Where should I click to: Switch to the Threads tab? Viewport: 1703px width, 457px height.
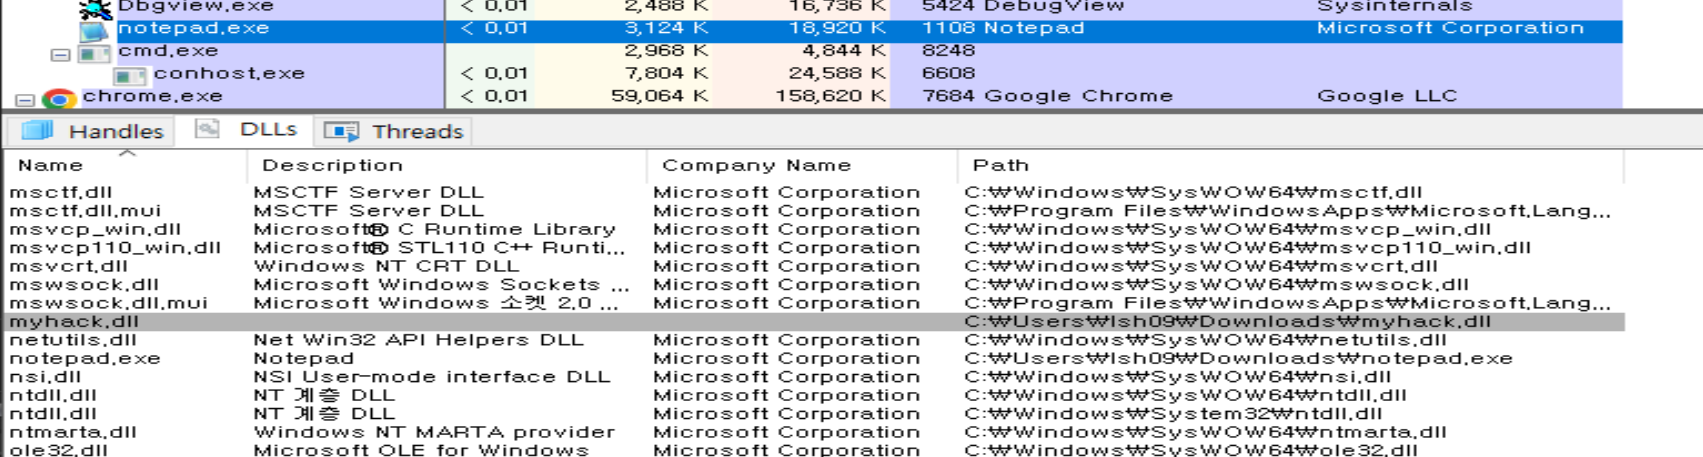pos(394,131)
